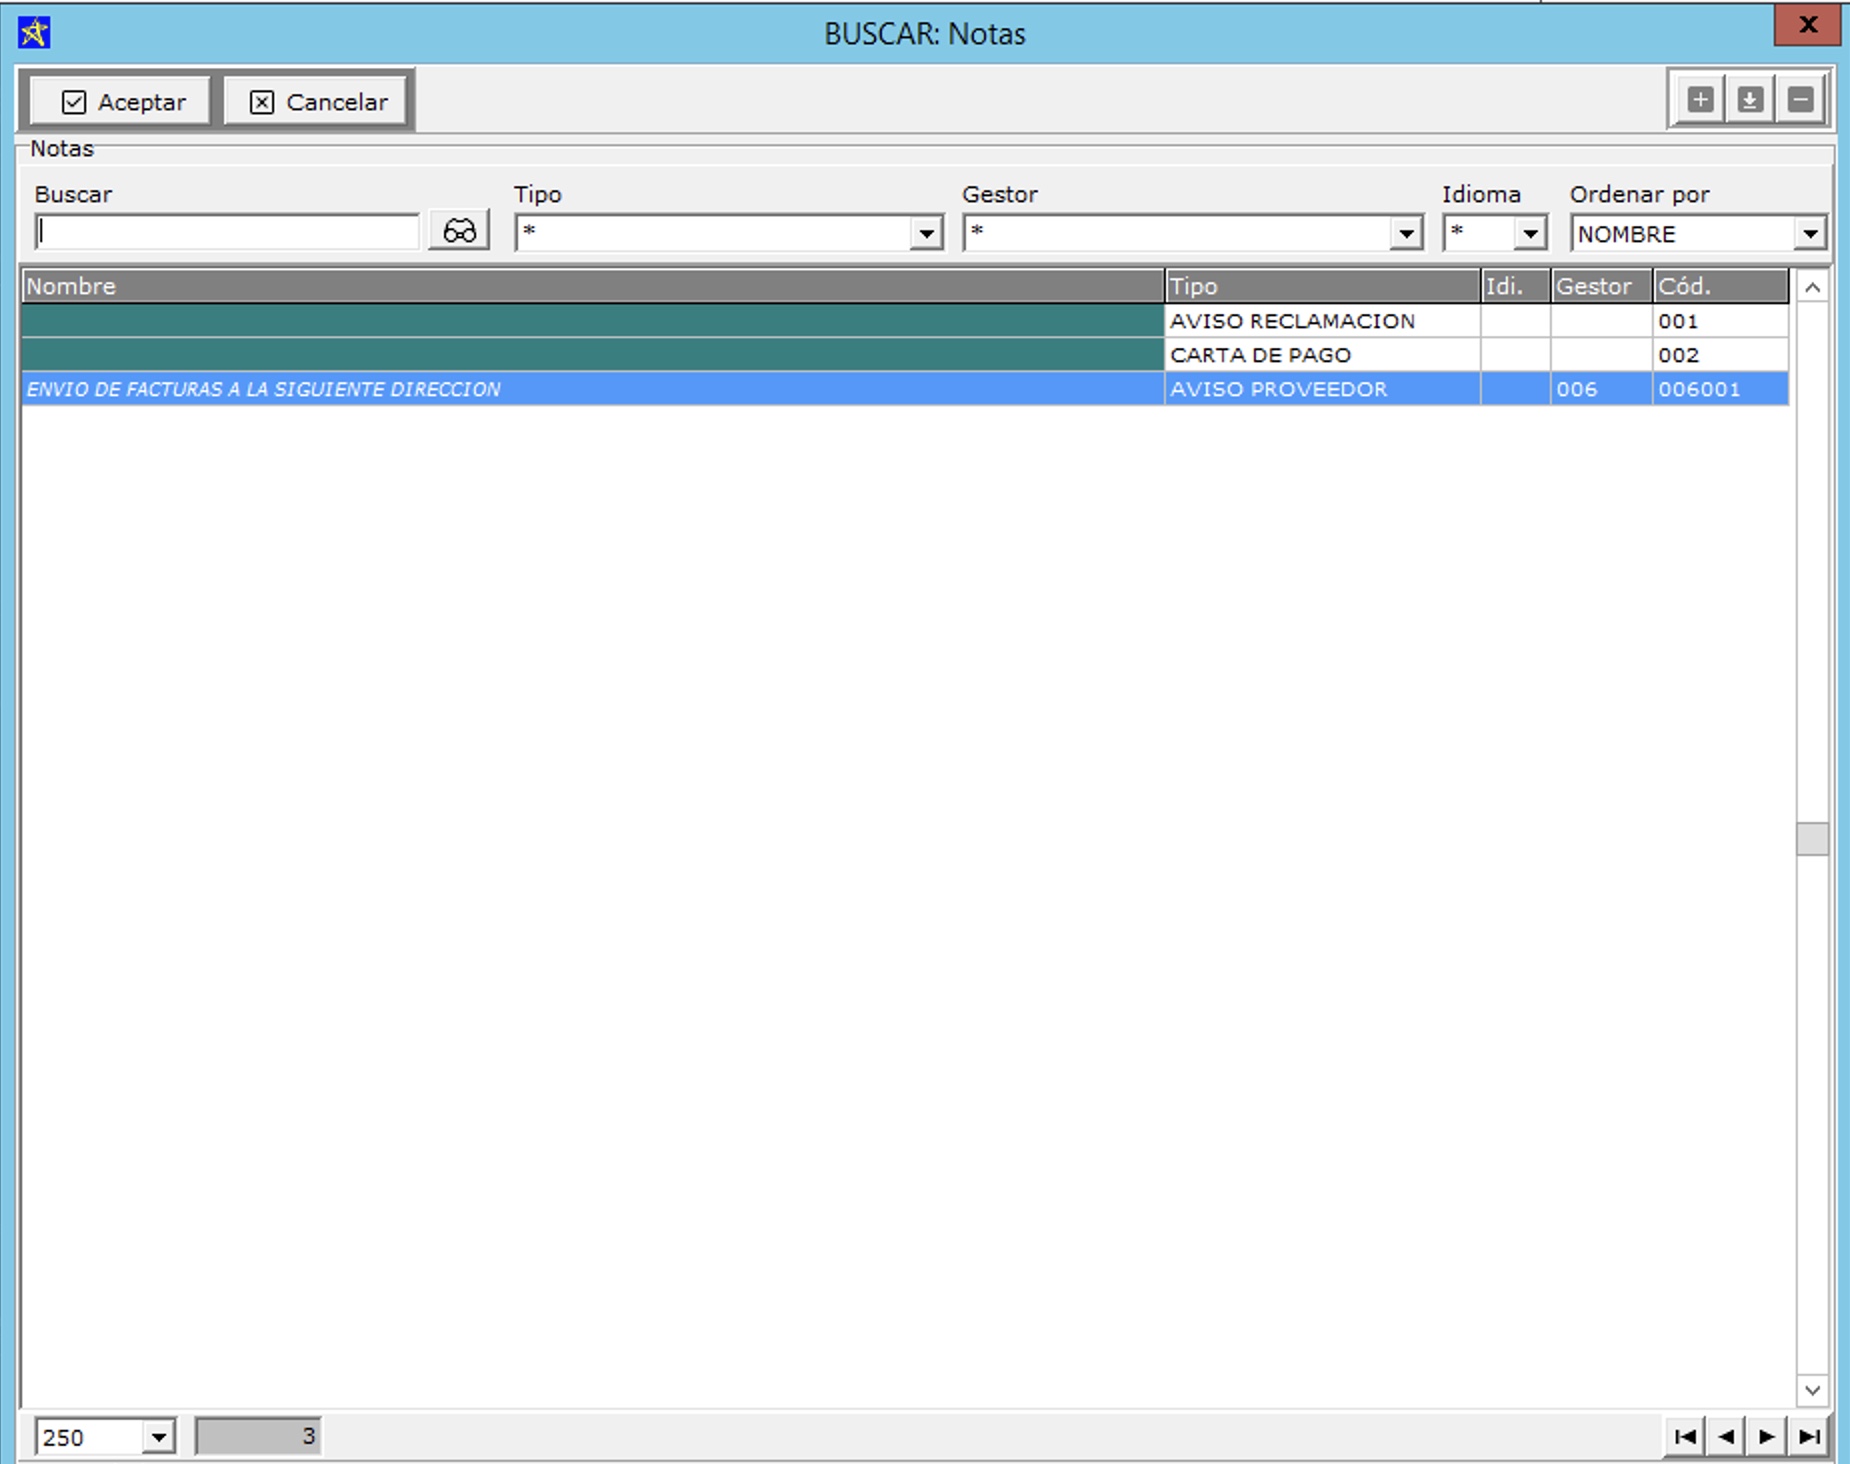Jump to last record arrow
The width and height of the screenshot is (1850, 1464).
pyautogui.click(x=1809, y=1437)
